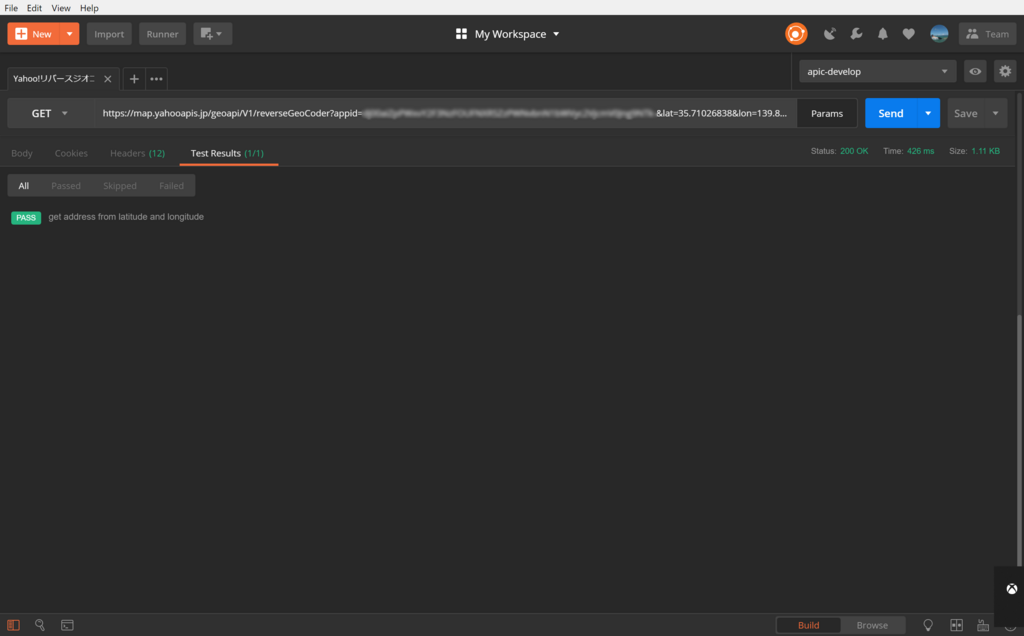Filter test results by Skipped

(x=120, y=185)
